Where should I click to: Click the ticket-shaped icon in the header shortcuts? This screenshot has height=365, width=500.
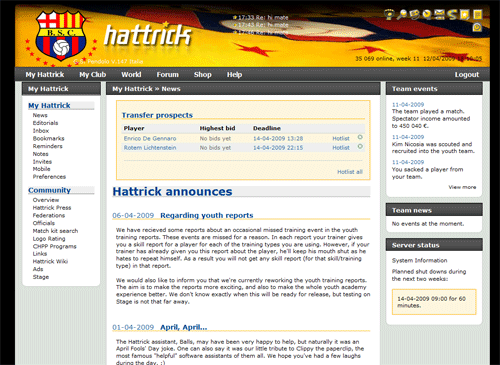(414, 14)
